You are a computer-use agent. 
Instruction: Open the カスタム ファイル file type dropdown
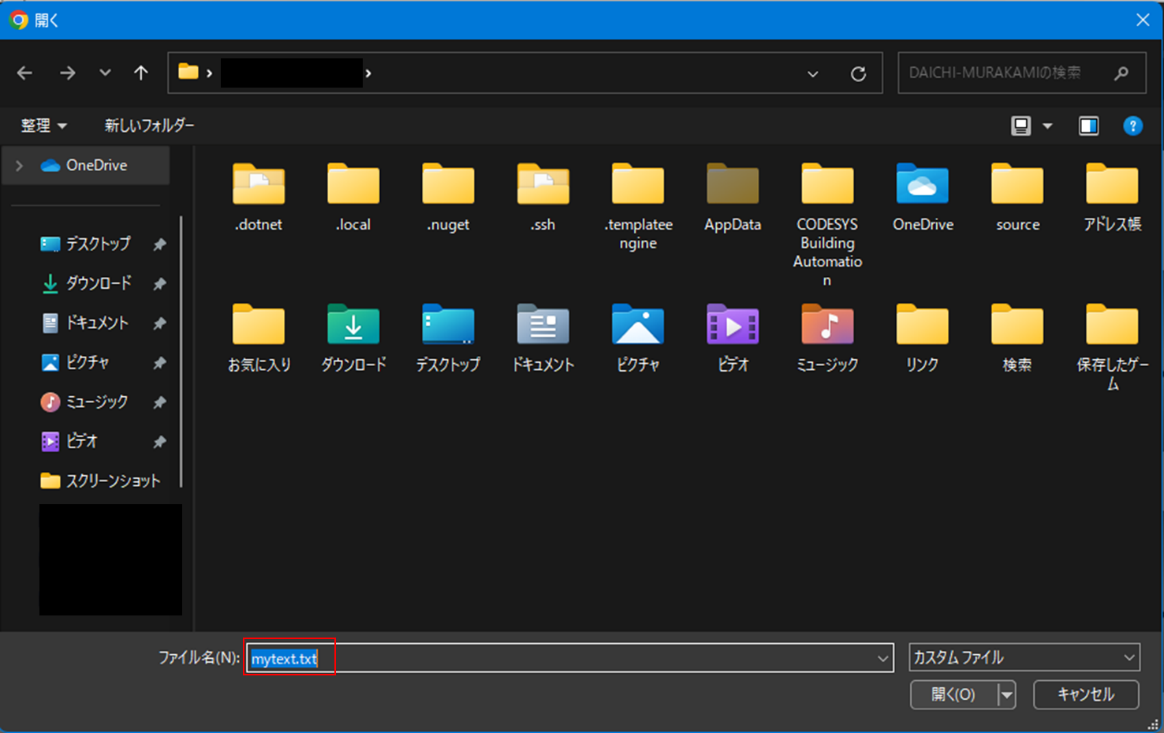coord(1024,657)
